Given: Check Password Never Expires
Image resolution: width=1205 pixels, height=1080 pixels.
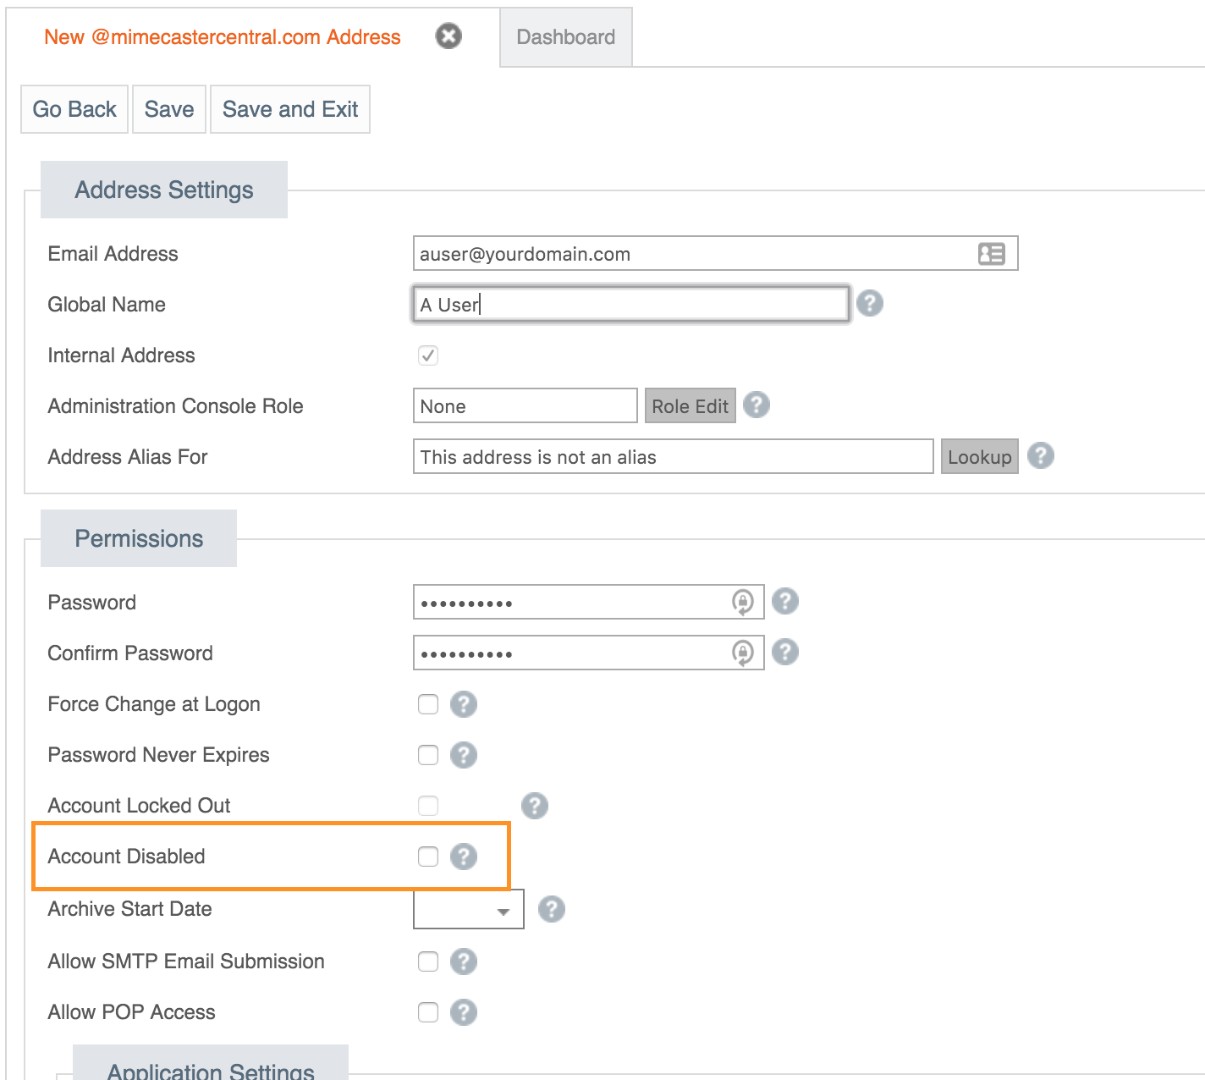Looking at the screenshot, I should click(428, 755).
